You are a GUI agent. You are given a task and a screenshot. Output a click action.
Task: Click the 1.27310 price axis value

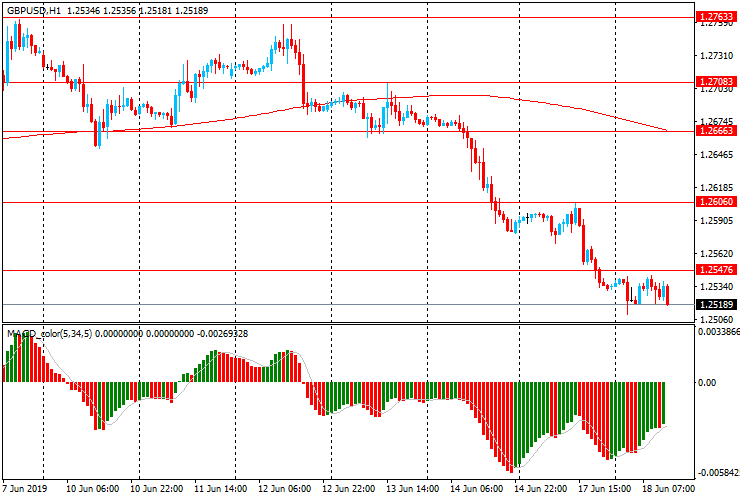(x=716, y=56)
